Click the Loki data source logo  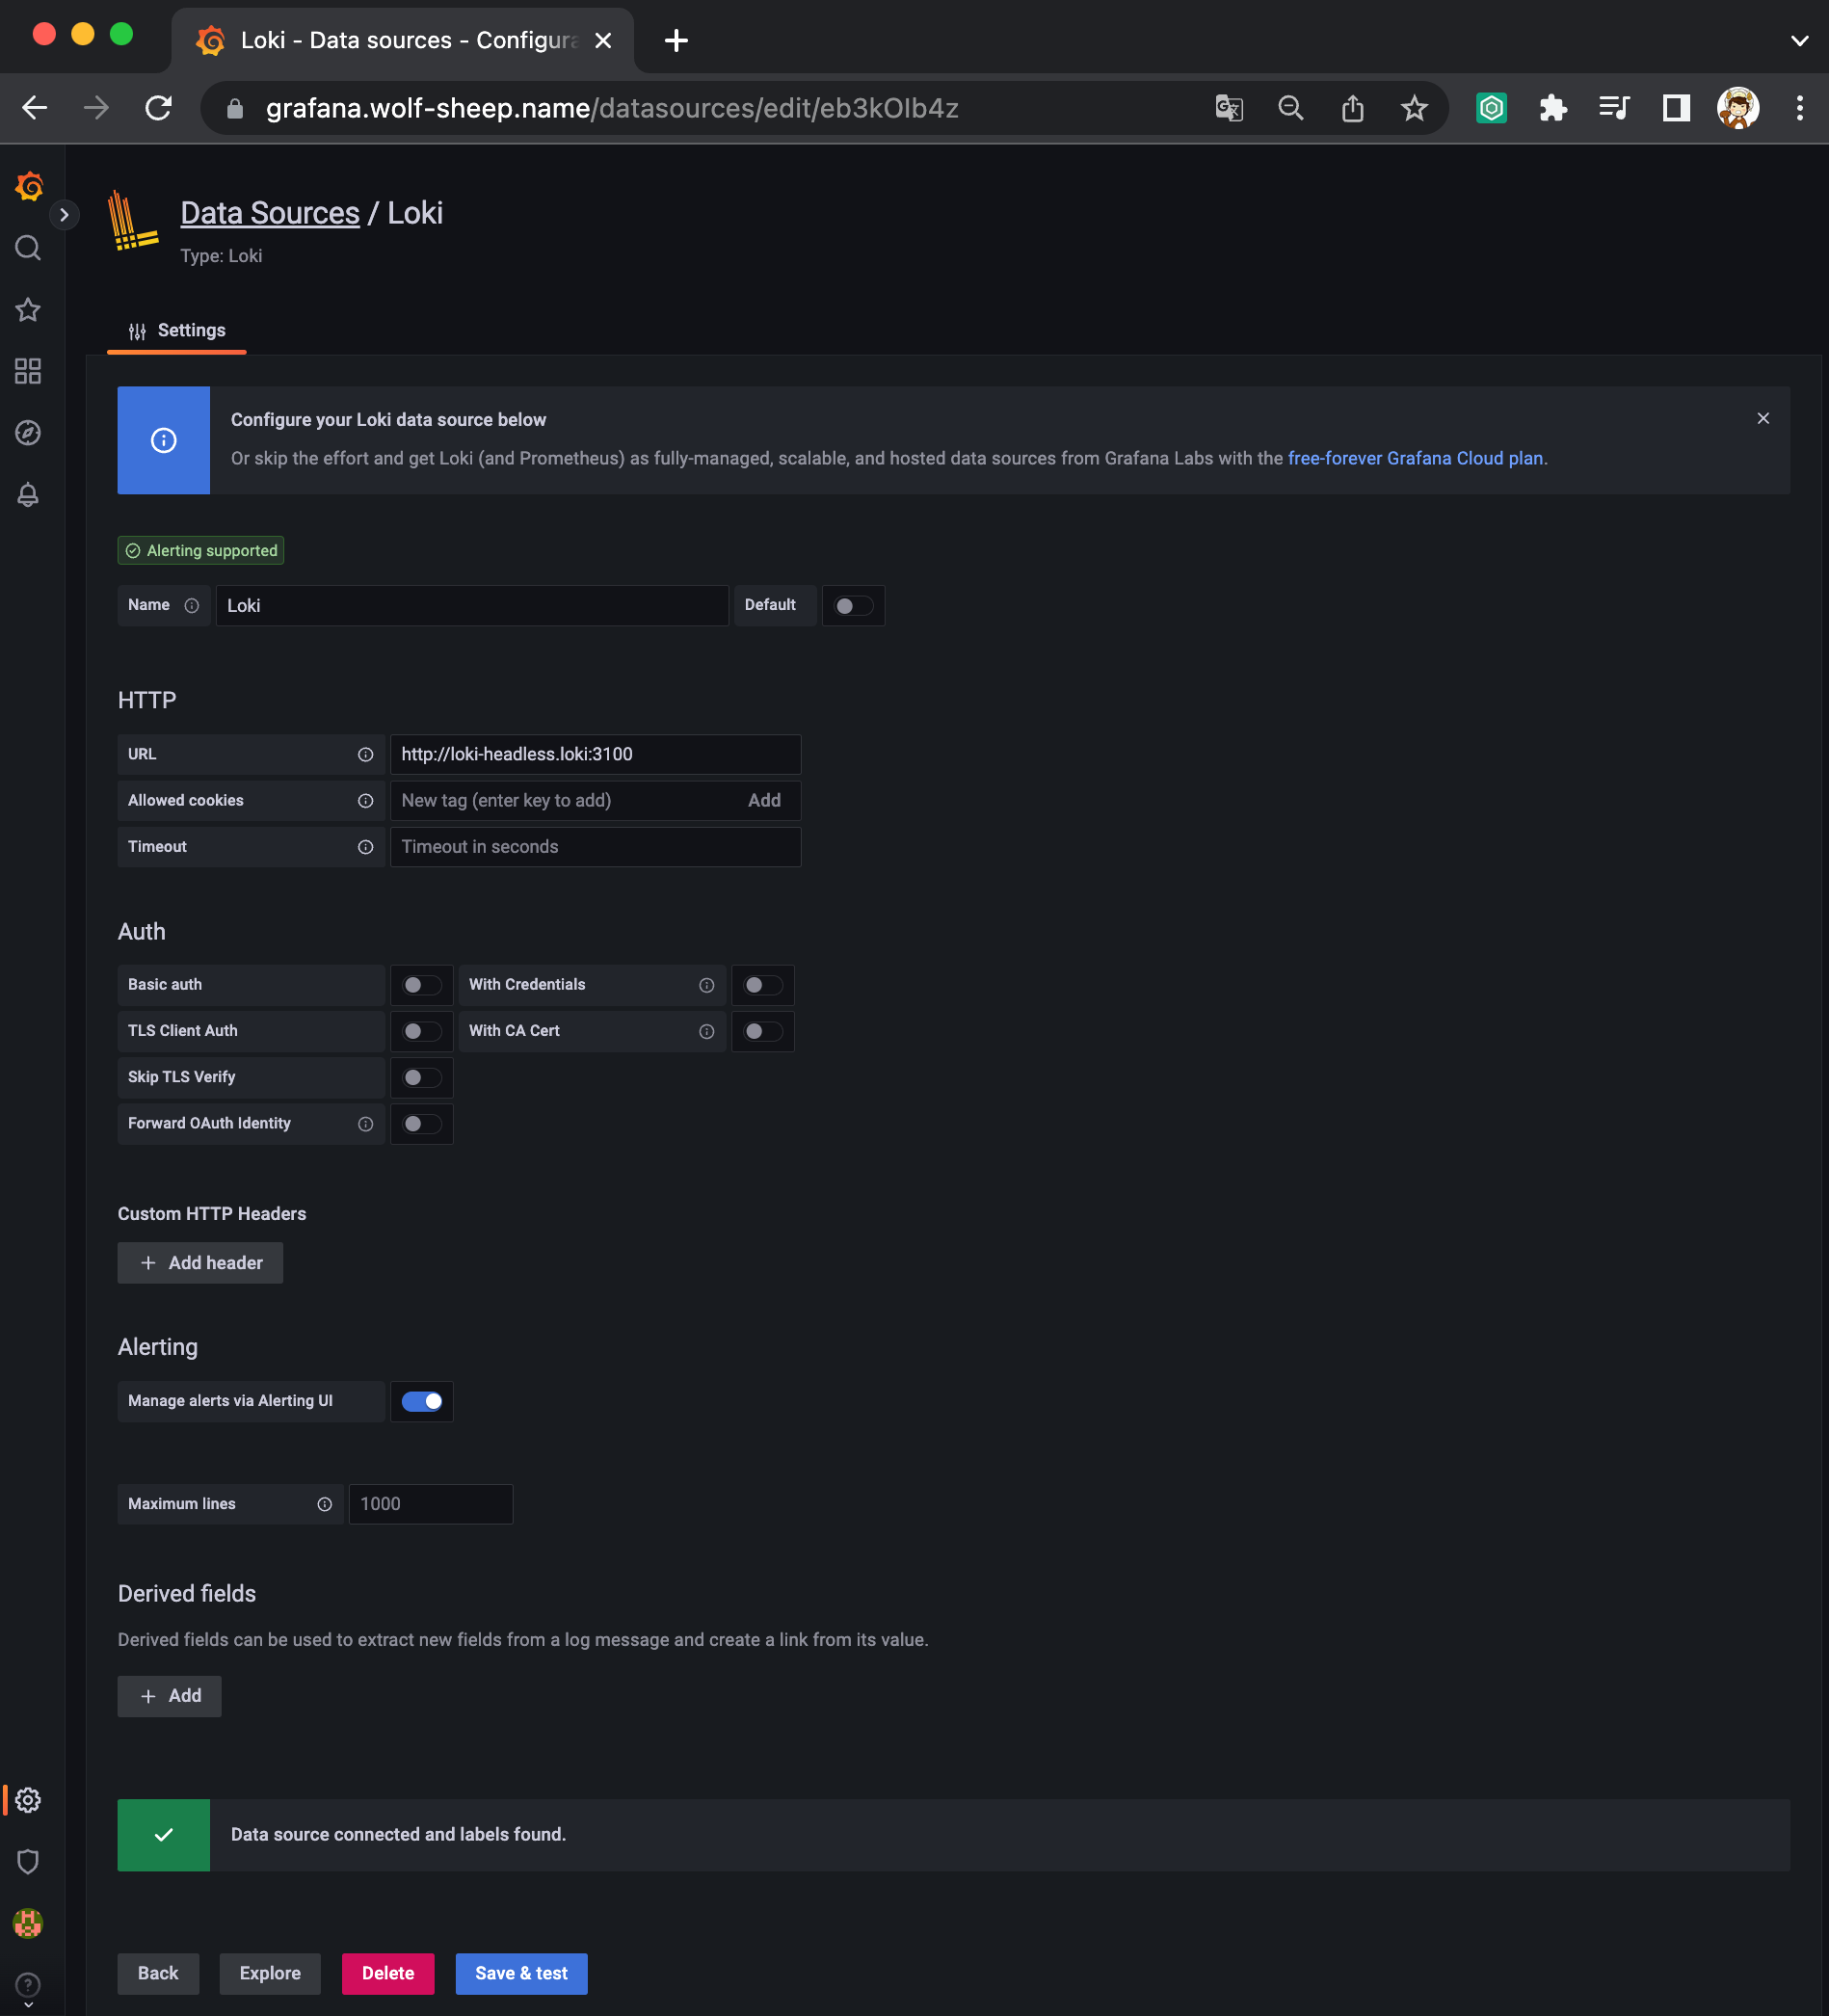pyautogui.click(x=132, y=220)
